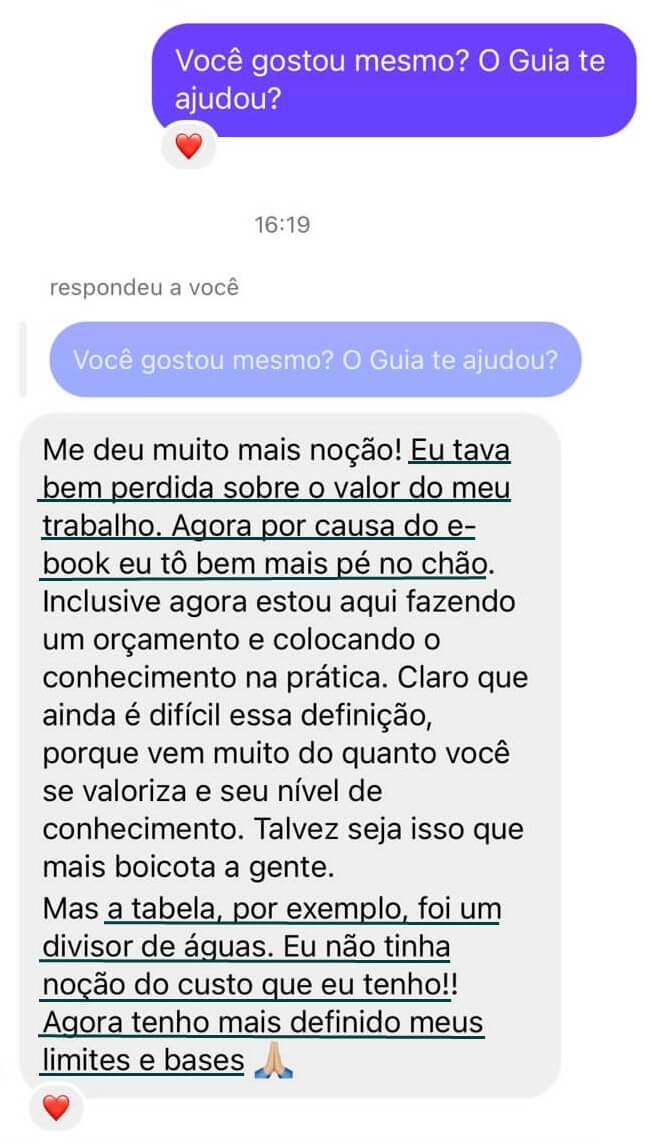The height and width of the screenshot is (1144, 652).
Task: Click the praying hands emoji
Action: (273, 1062)
